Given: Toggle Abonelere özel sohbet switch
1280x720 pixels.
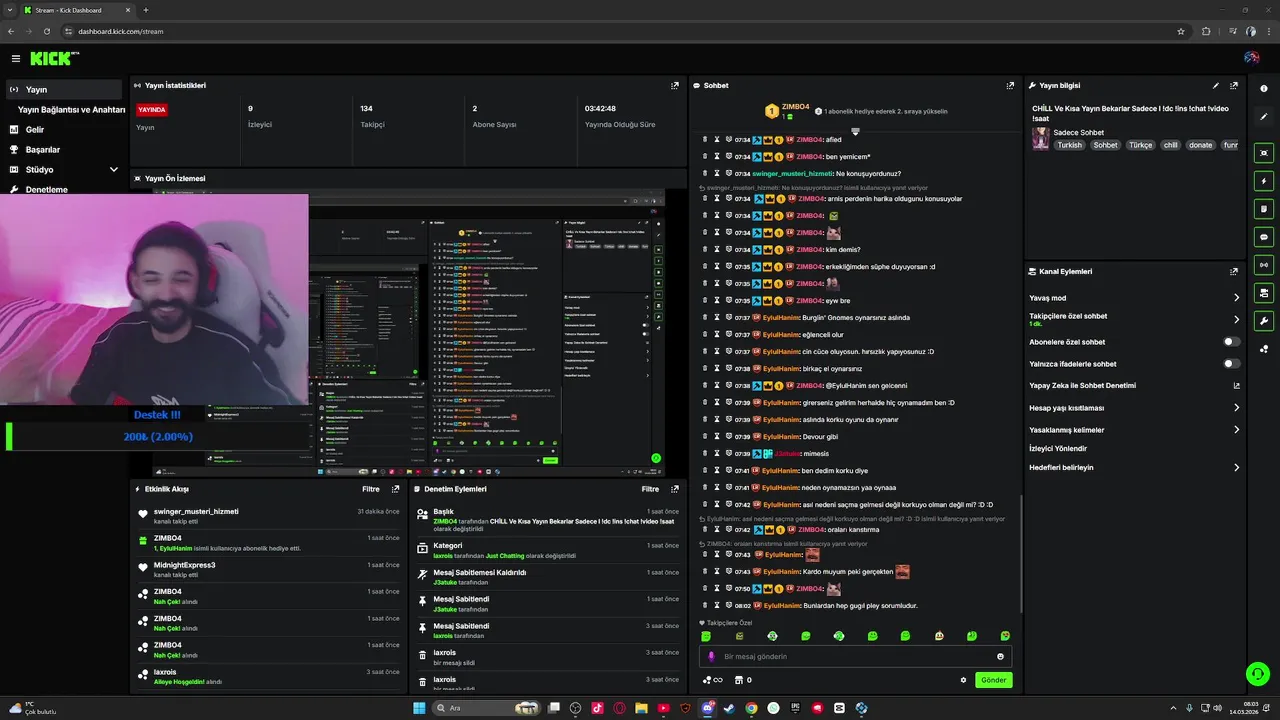Looking at the screenshot, I should pyautogui.click(x=1232, y=342).
